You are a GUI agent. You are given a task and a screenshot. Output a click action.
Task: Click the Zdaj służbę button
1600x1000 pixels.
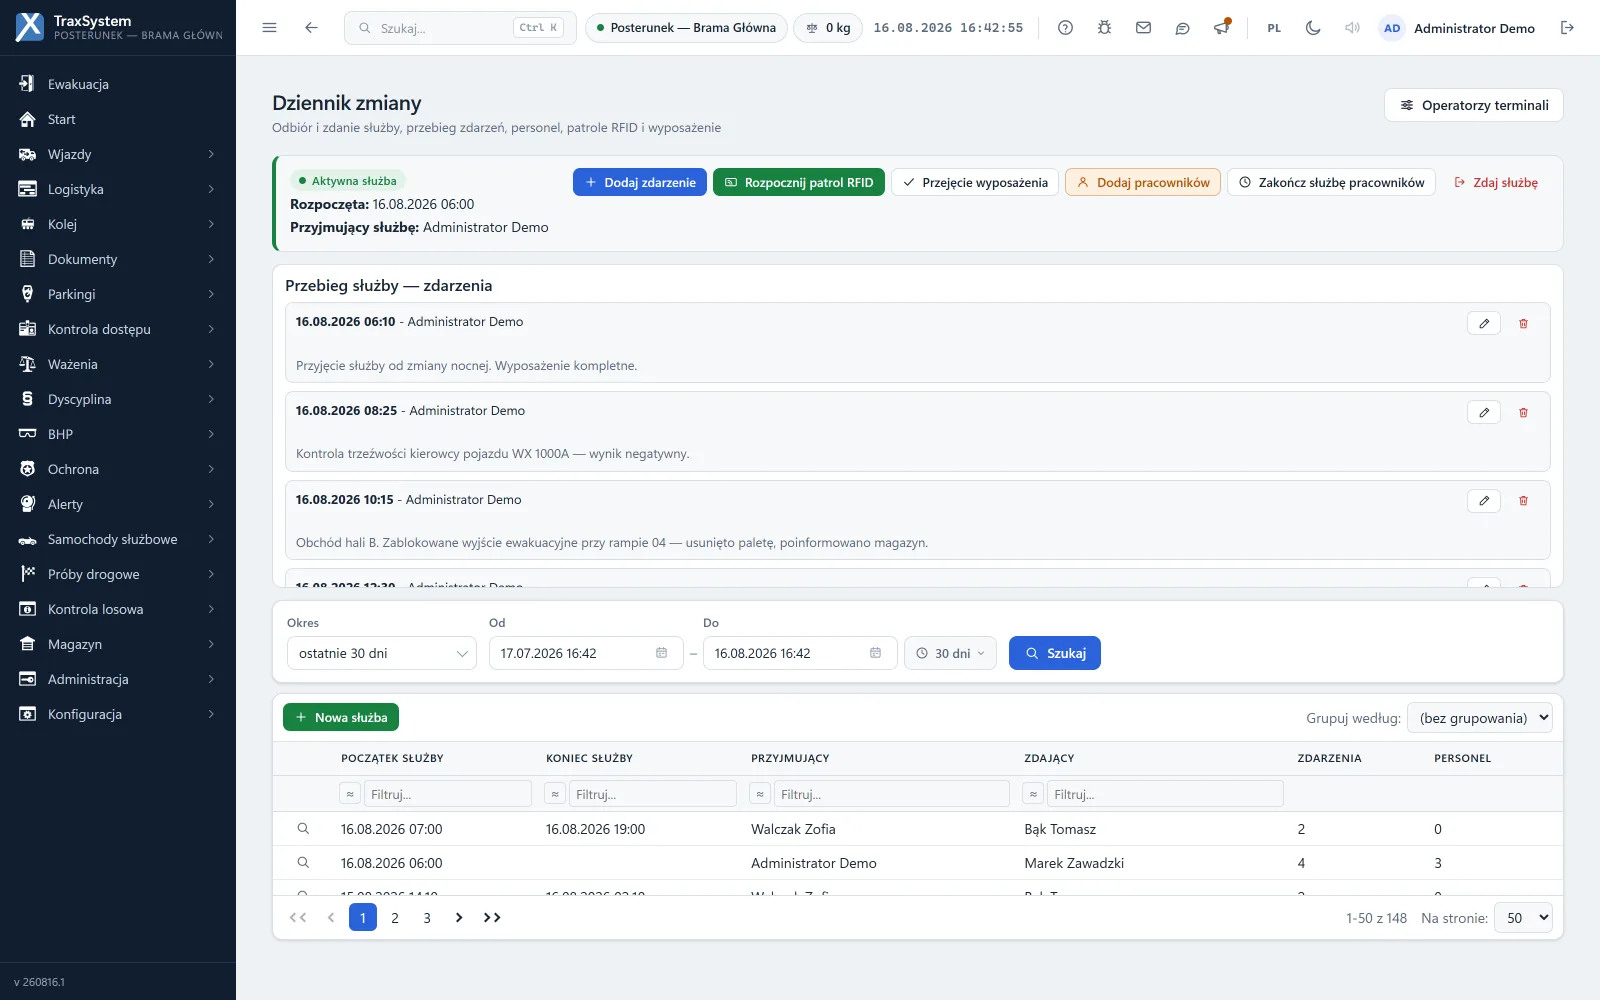(1496, 182)
